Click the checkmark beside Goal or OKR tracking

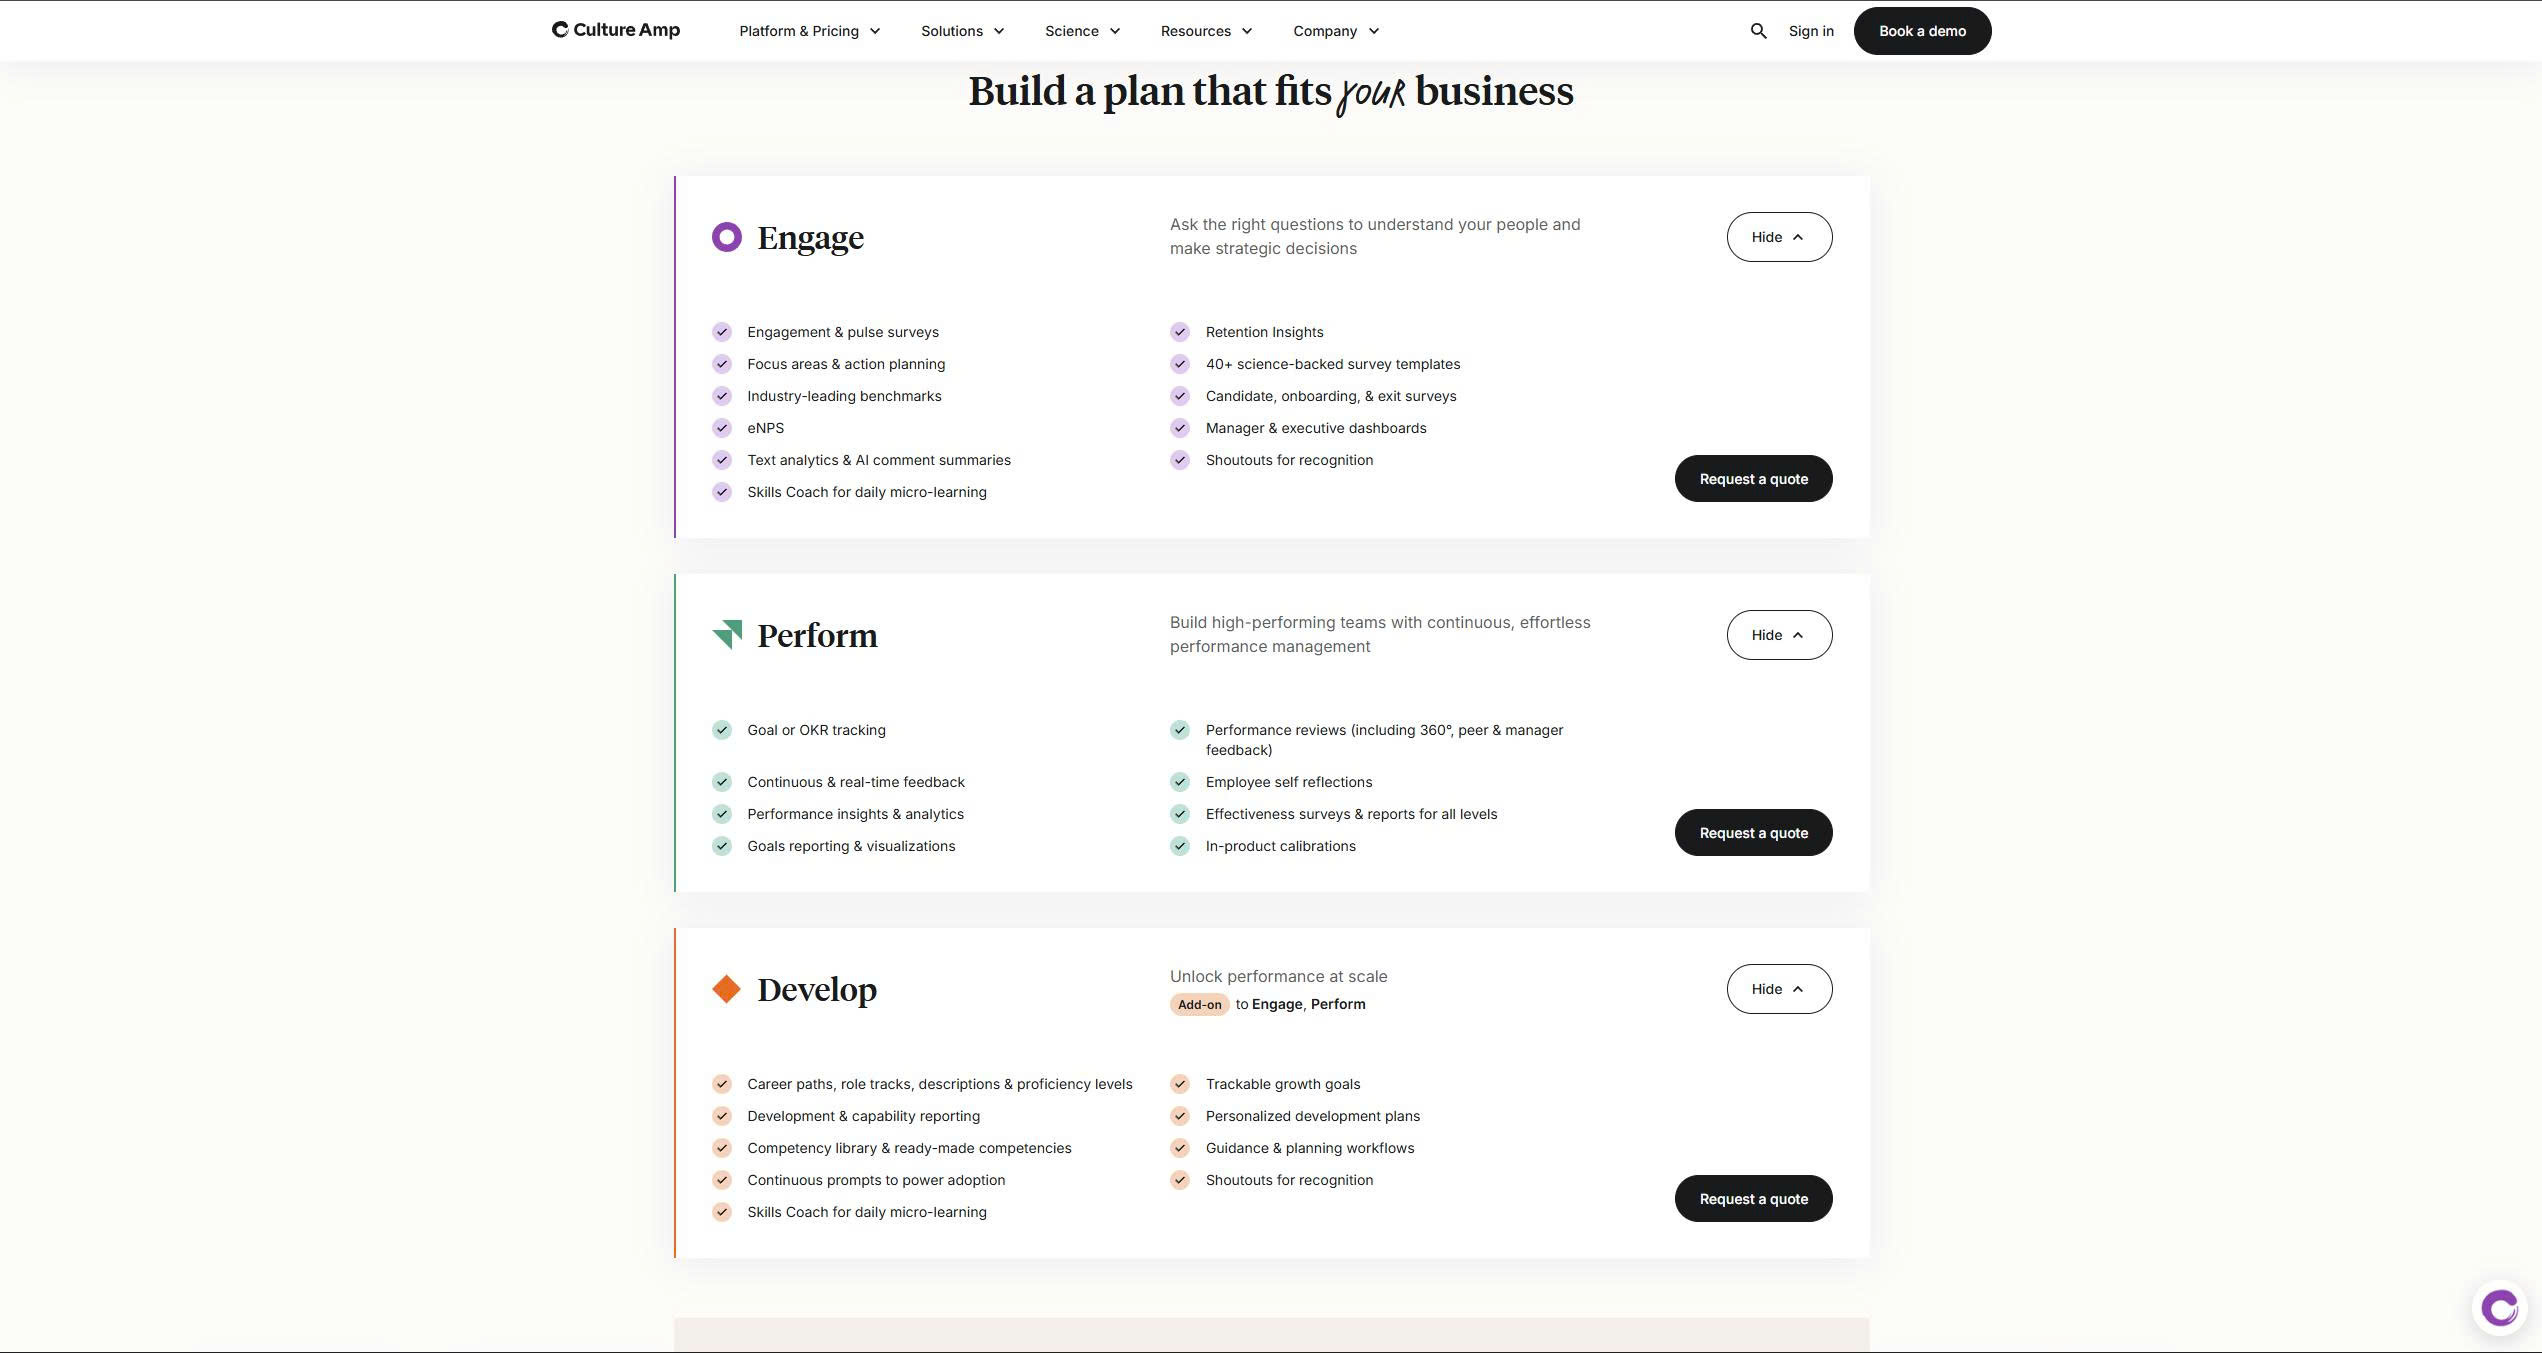pos(722,730)
